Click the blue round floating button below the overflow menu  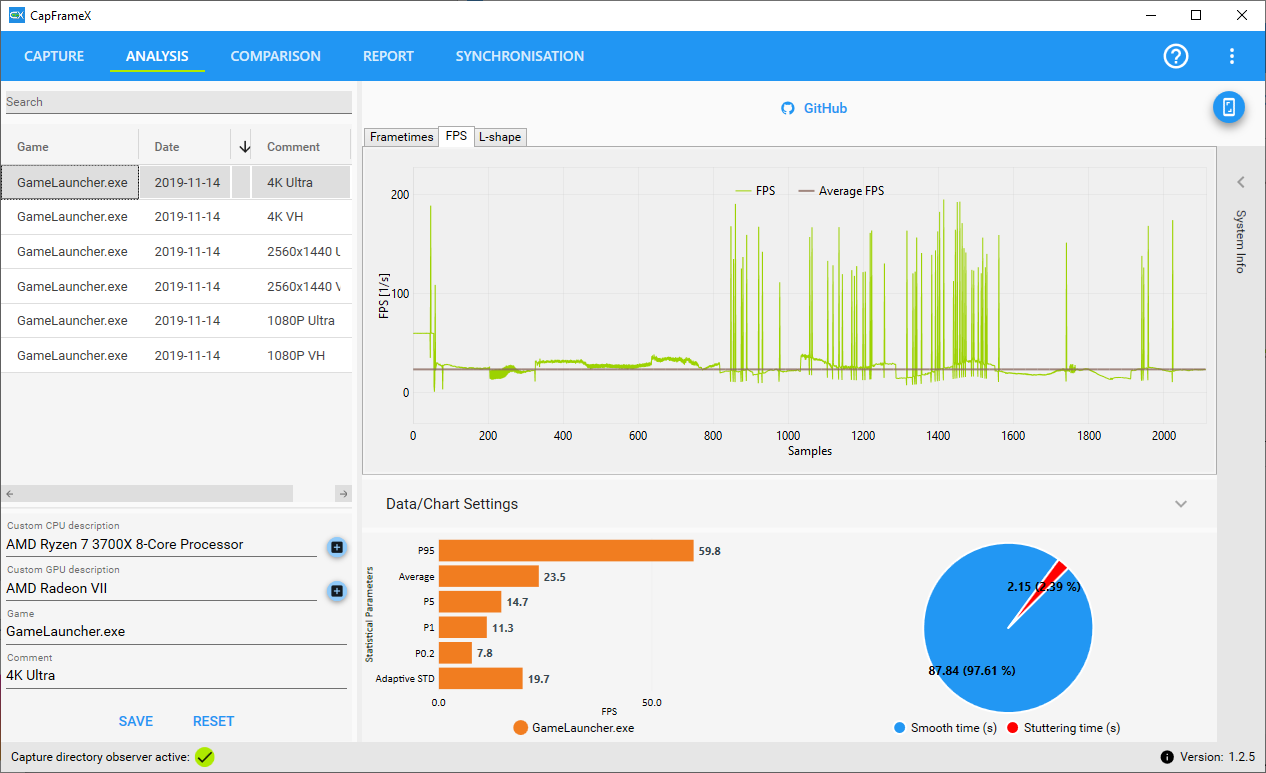(1229, 107)
